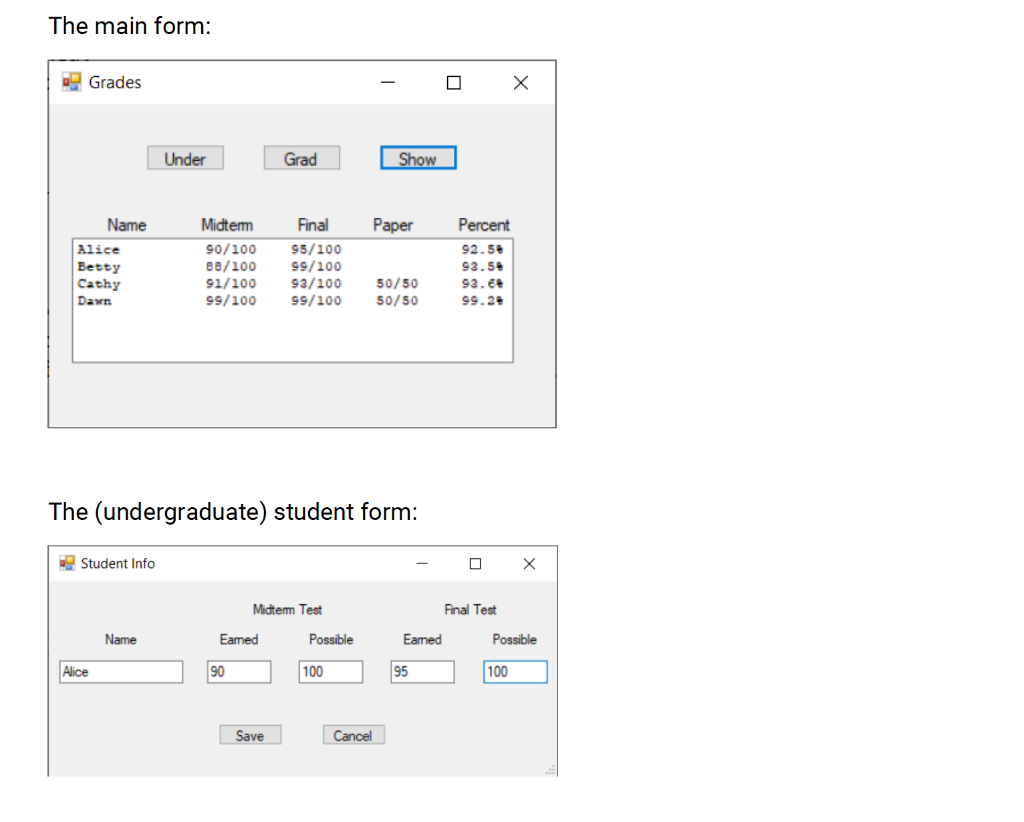Select the Midterm Earned field showing 90
The width and height of the screenshot is (1024, 822).
coord(239,672)
